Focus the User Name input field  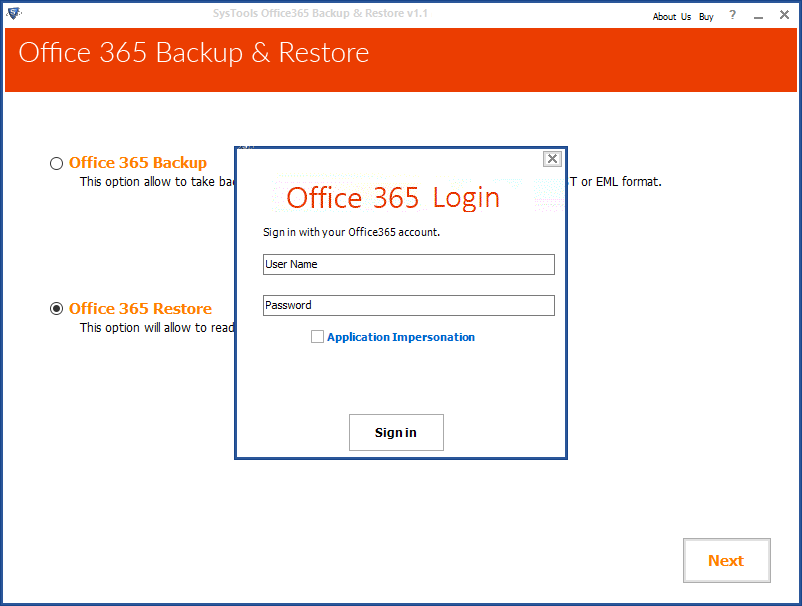coord(409,264)
